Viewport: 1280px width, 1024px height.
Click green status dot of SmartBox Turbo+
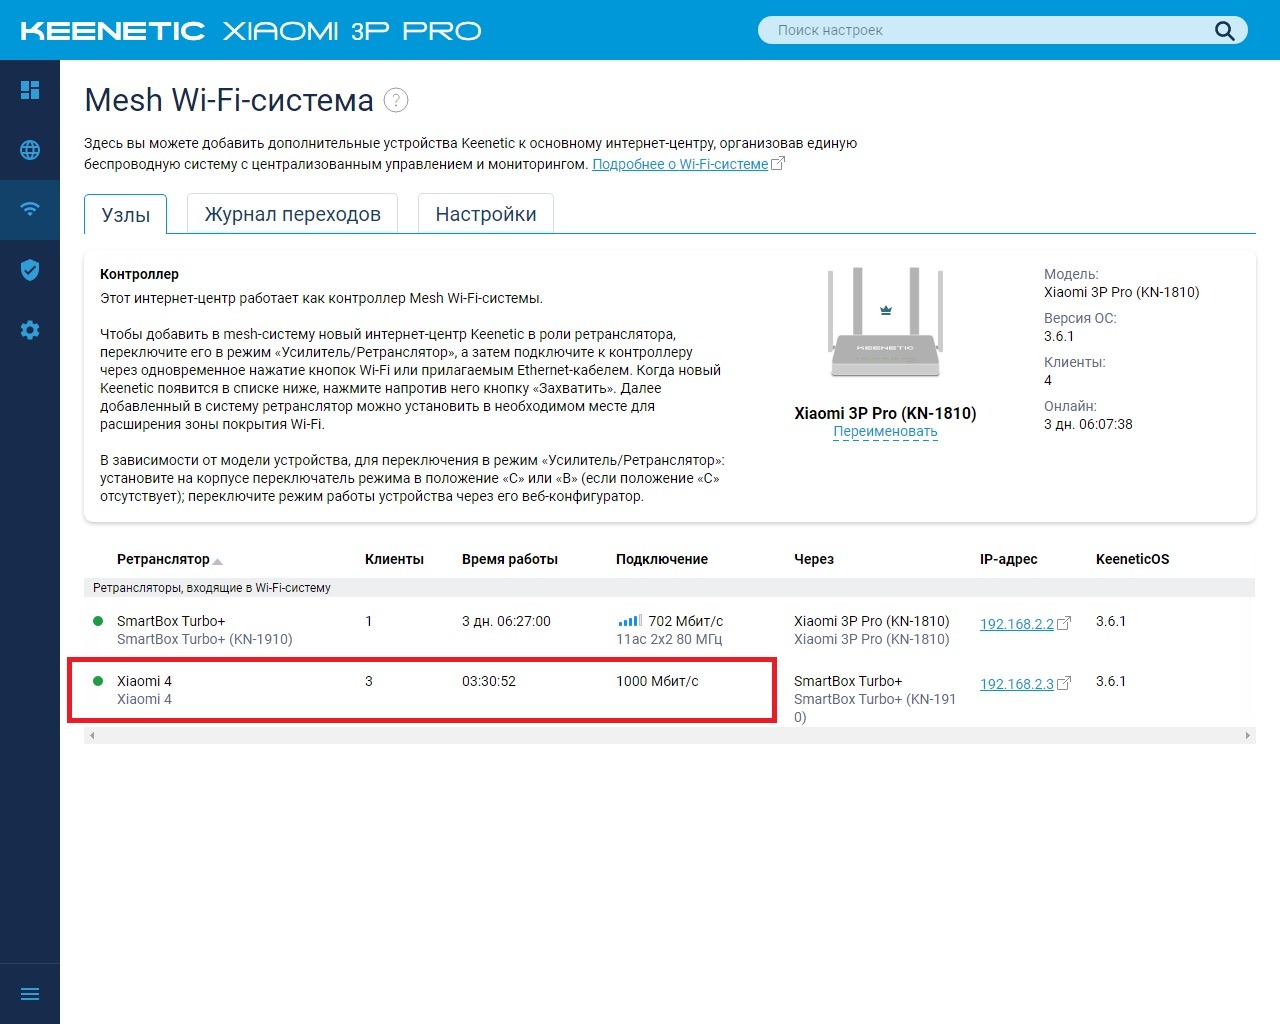click(98, 621)
